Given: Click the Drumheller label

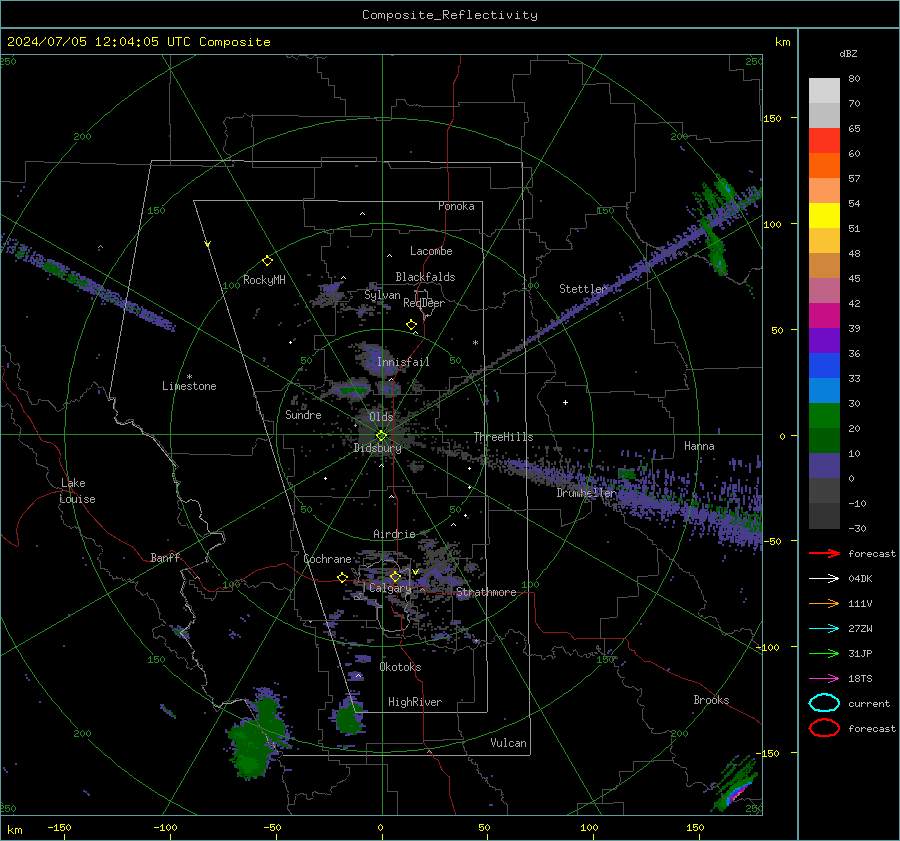Looking at the screenshot, I should pos(586,493).
